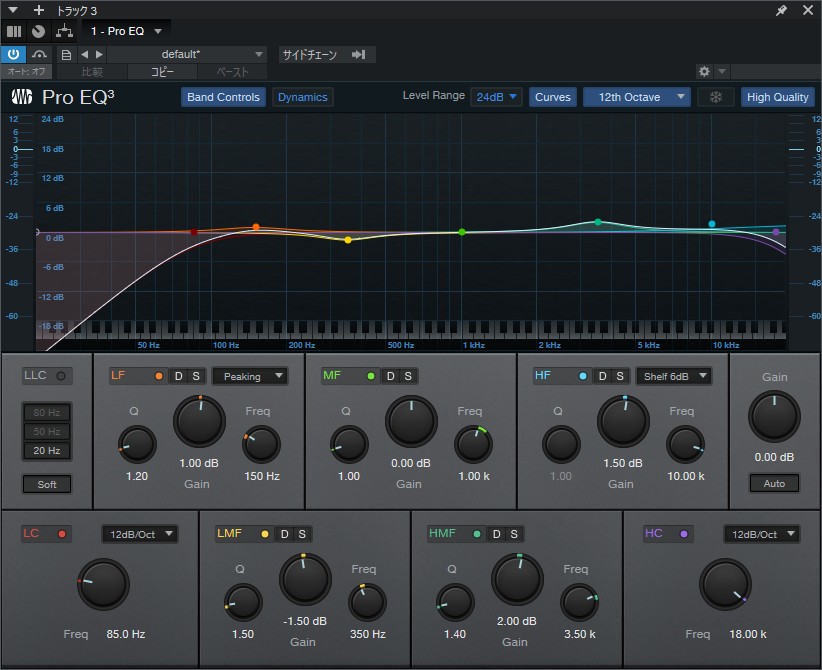The image size is (822, 670).
Task: Go to previous preset arrow
Action: [x=84, y=55]
